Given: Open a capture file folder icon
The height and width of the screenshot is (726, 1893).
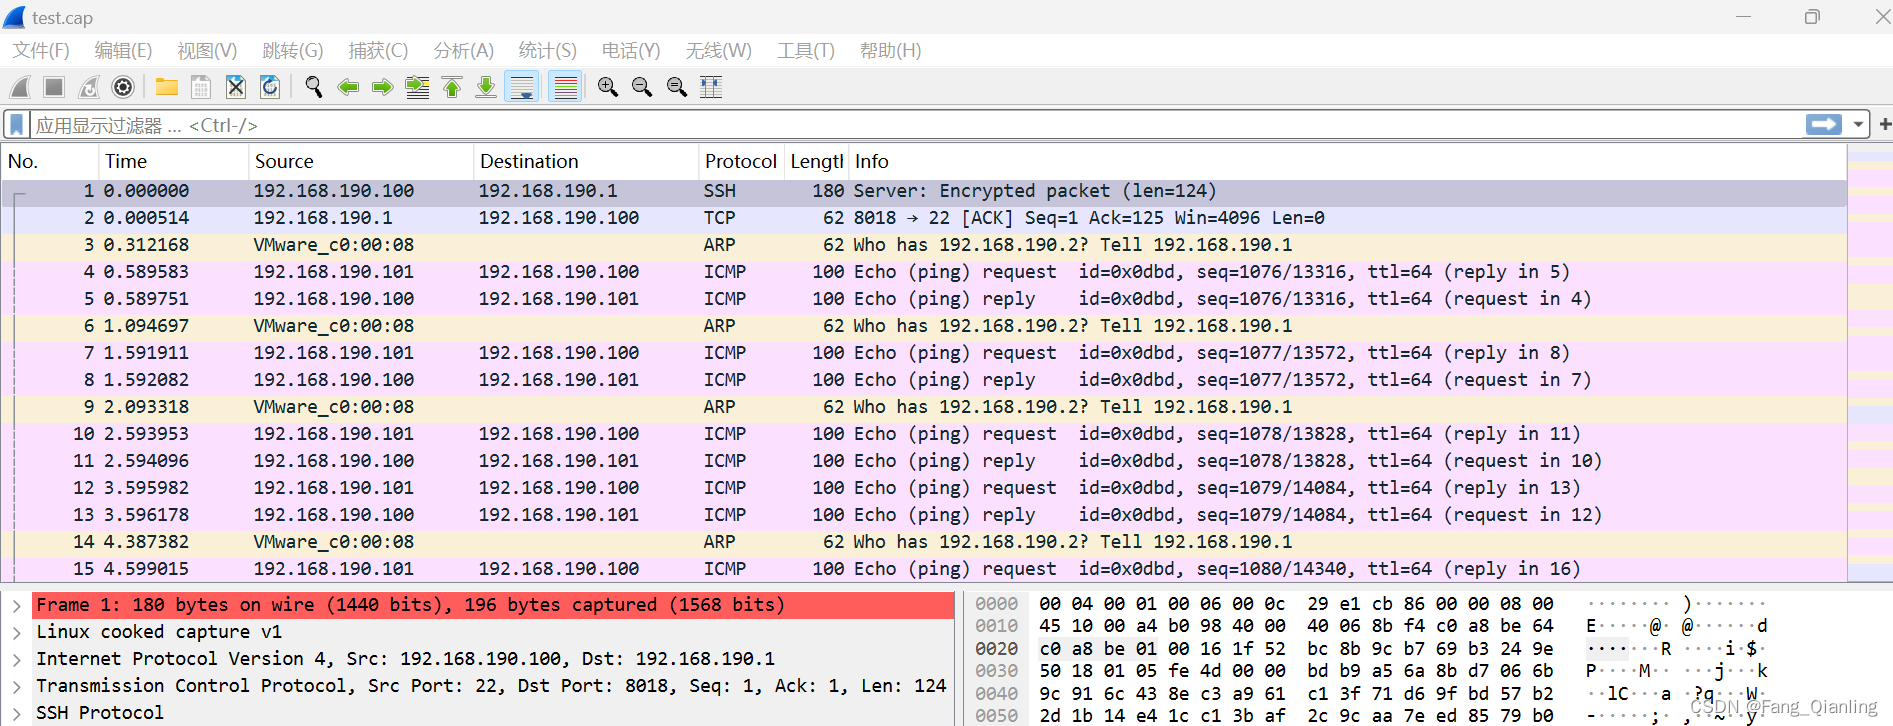Looking at the screenshot, I should [x=167, y=87].
